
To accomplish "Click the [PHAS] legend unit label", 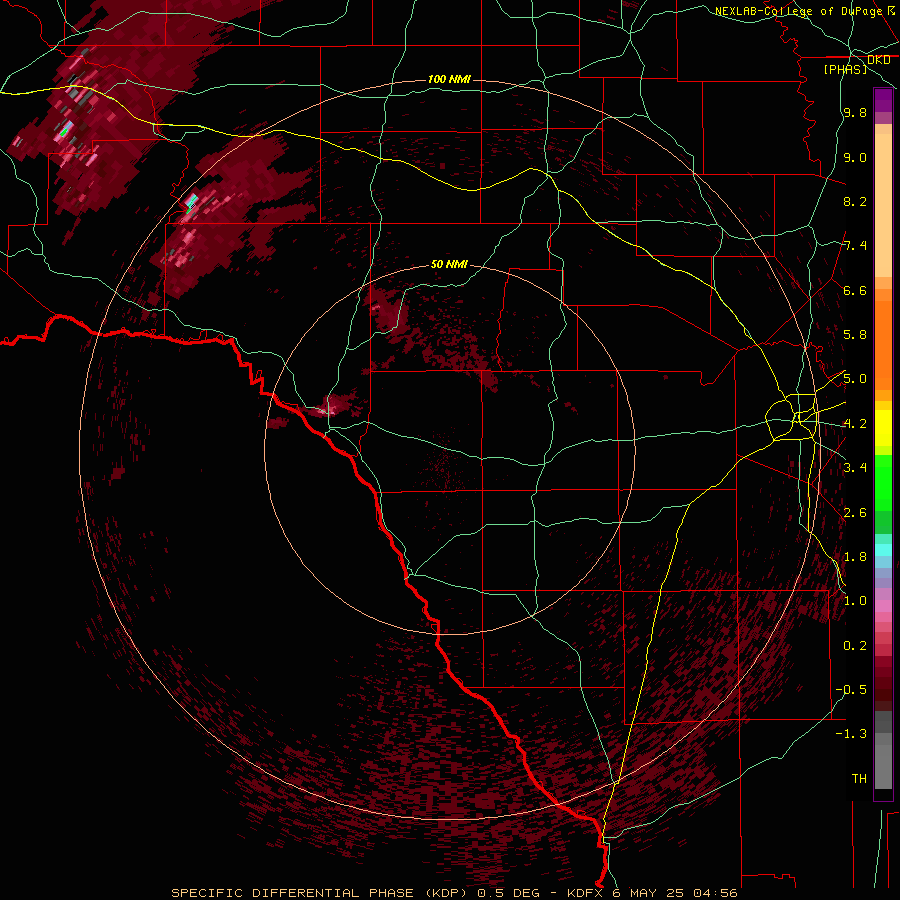I will [845, 69].
